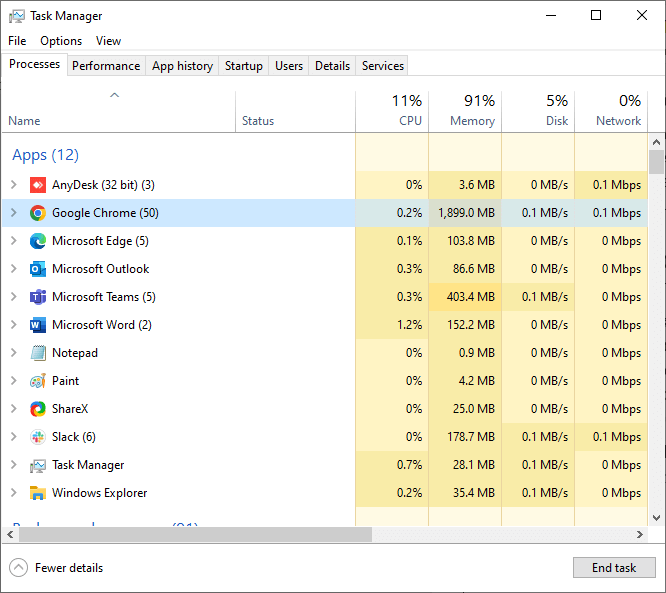
Task: Click the Microsoft Teams icon
Action: coord(38,297)
